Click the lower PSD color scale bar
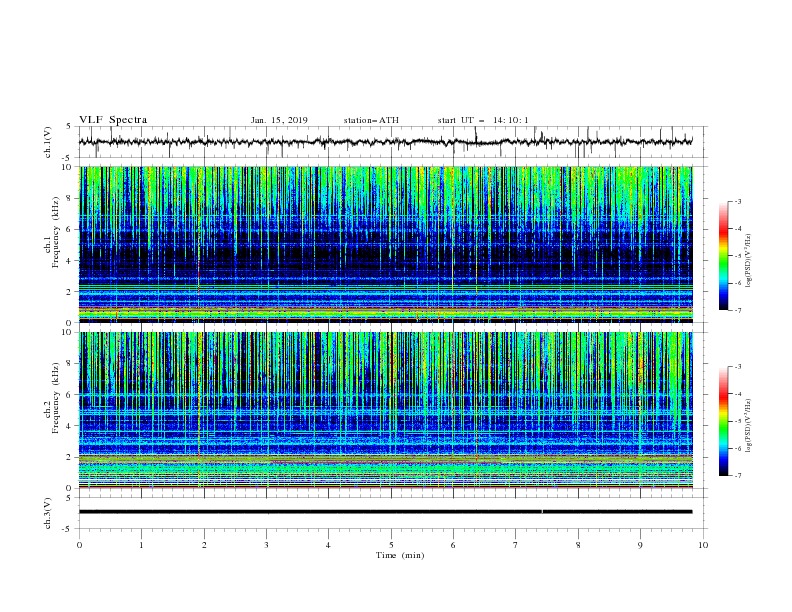 point(723,421)
